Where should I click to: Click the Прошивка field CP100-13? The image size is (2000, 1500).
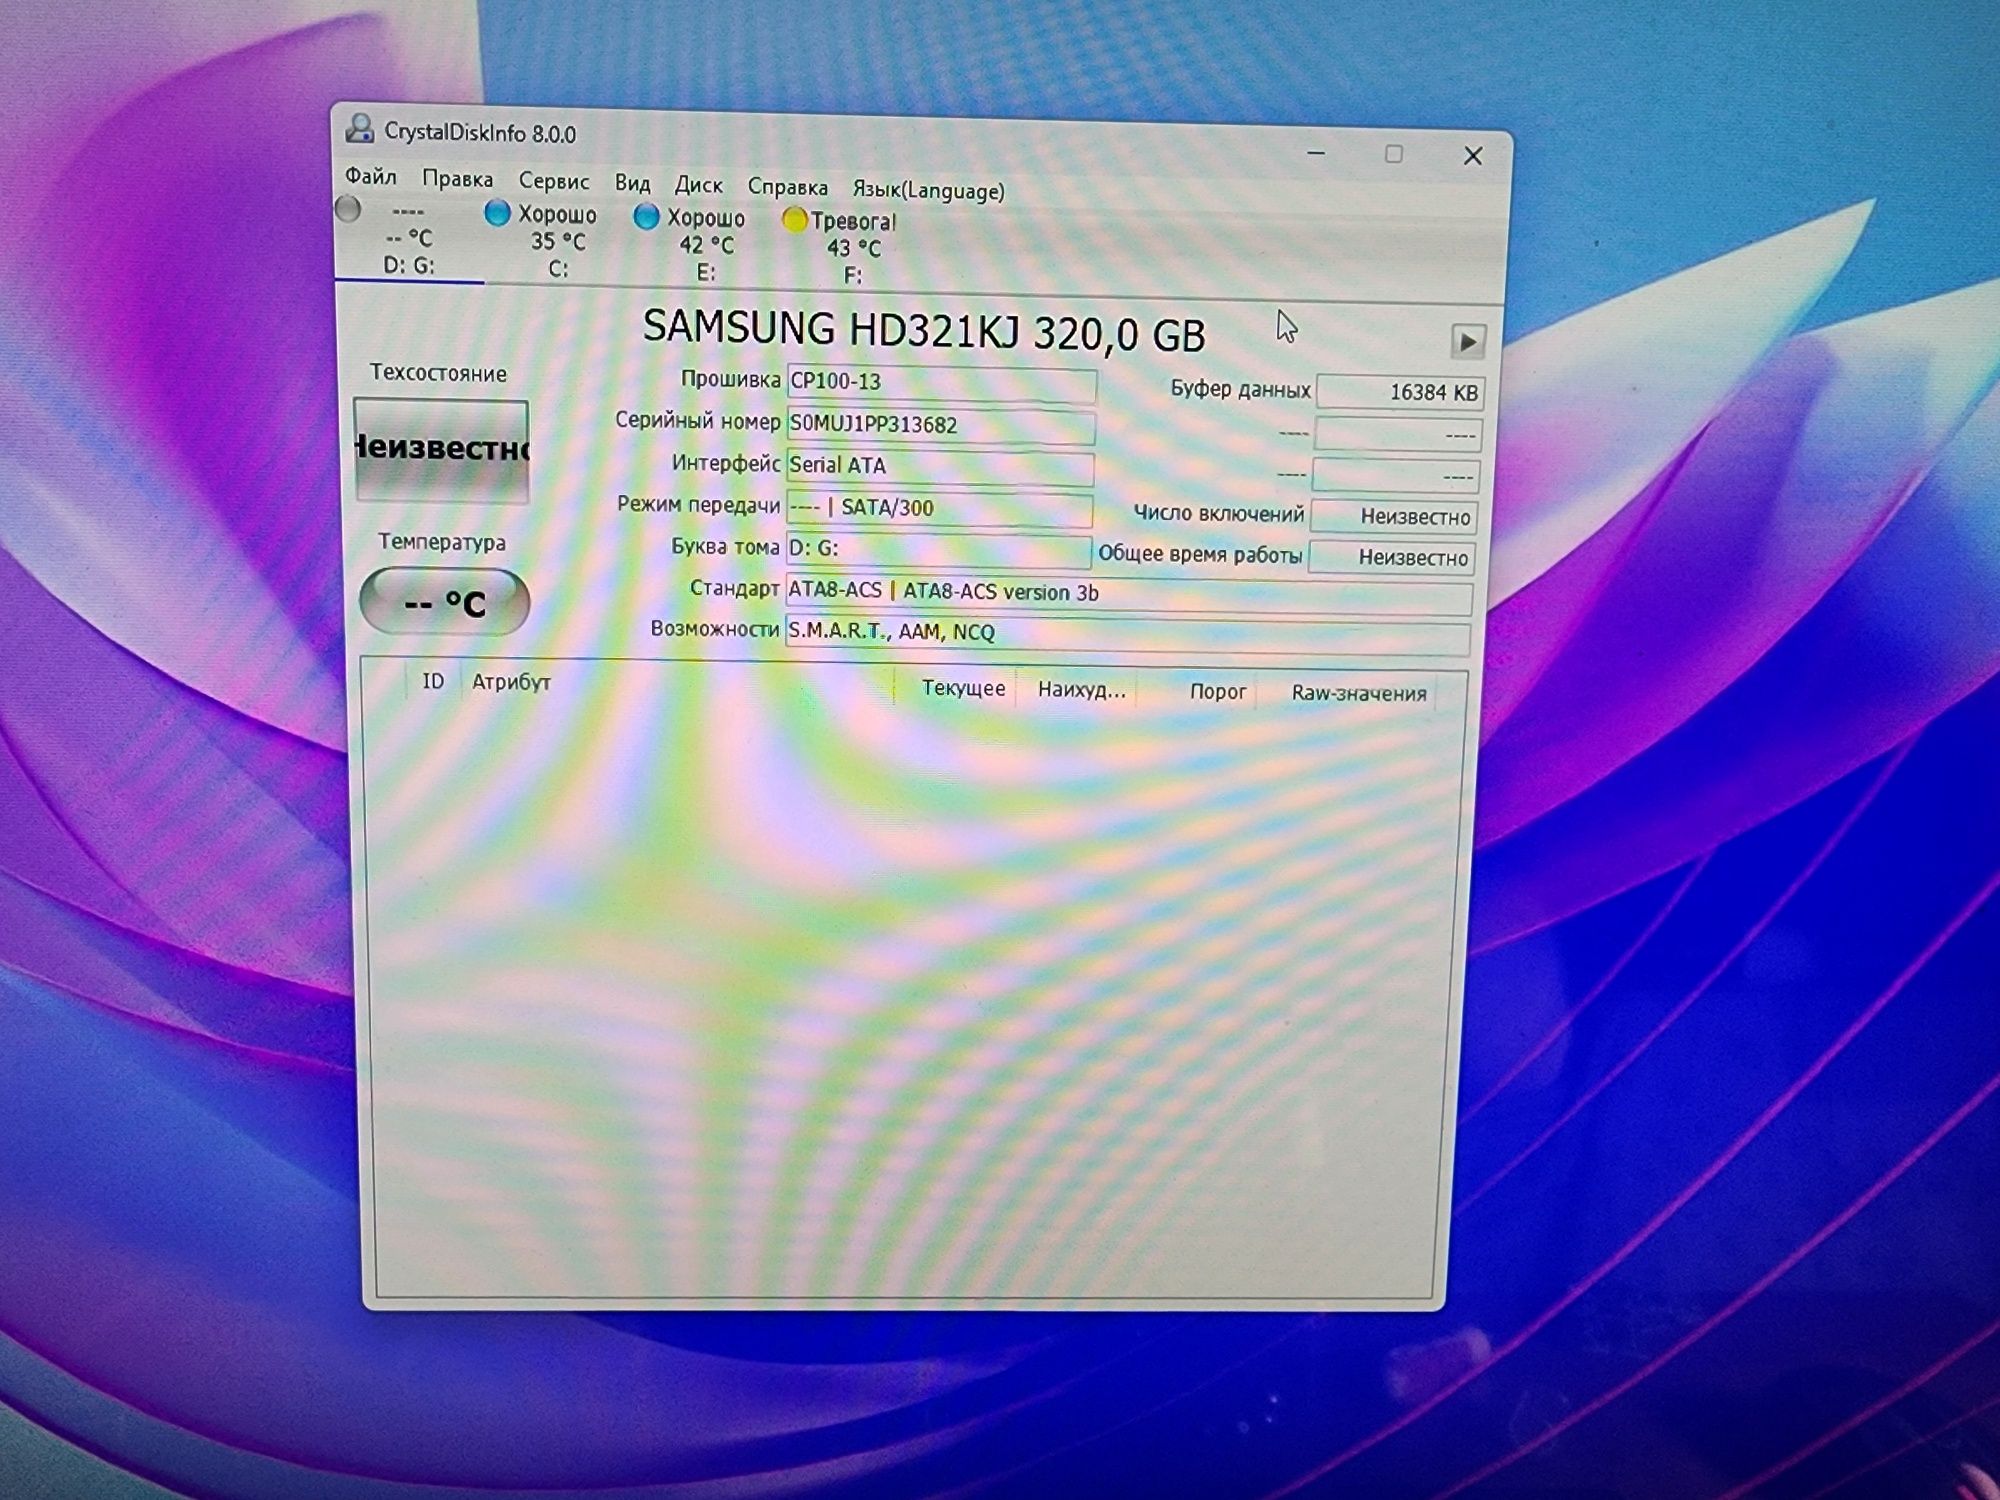[x=941, y=383]
